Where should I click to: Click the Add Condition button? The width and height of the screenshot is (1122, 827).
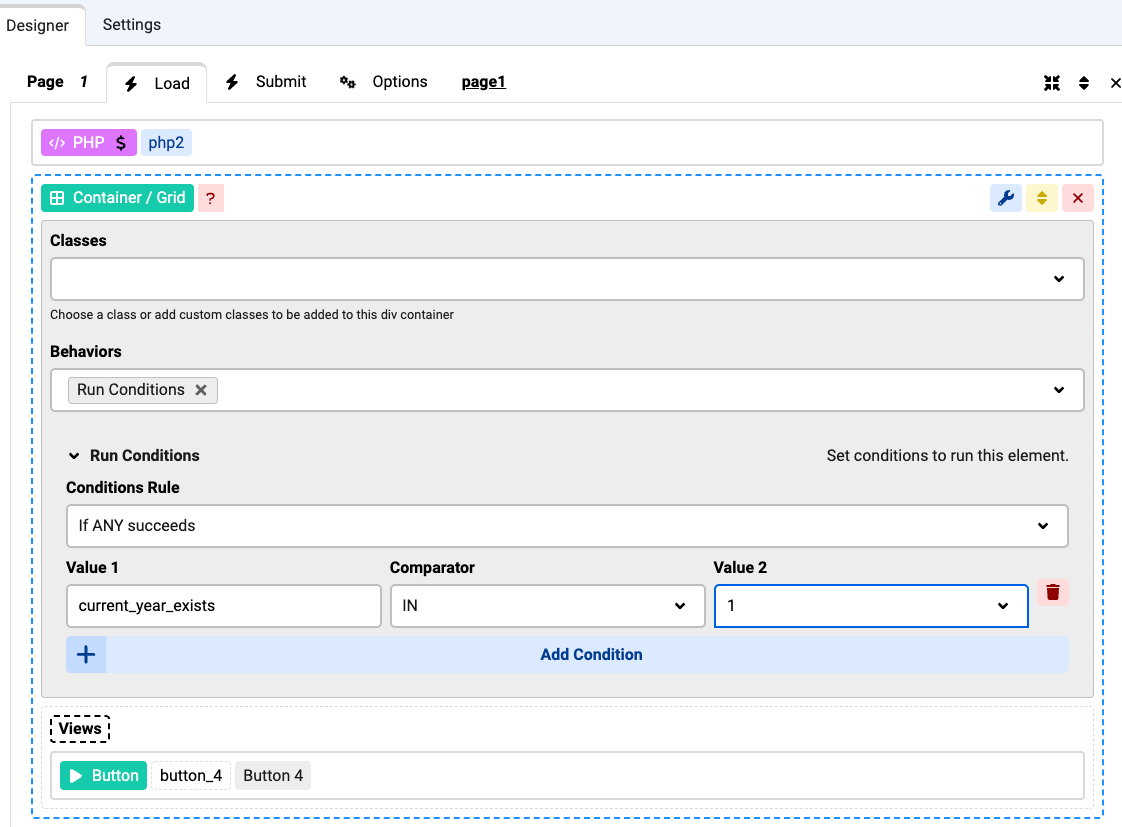click(590, 655)
